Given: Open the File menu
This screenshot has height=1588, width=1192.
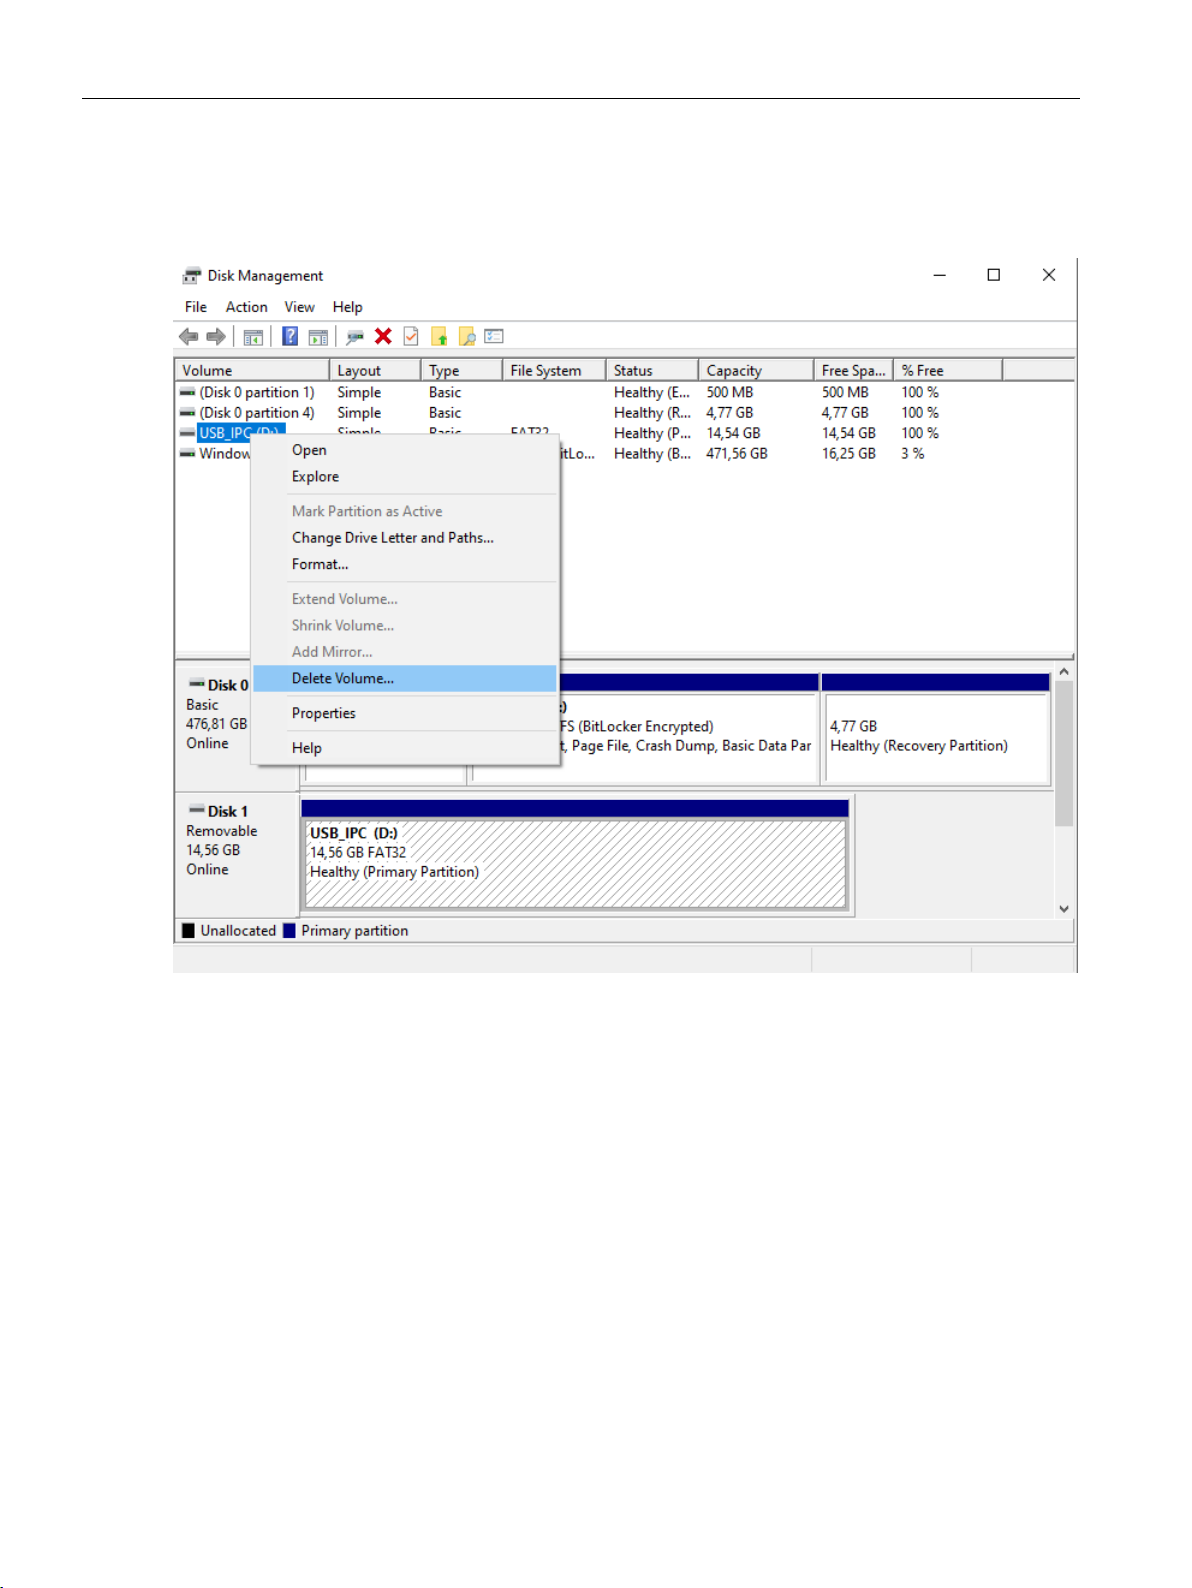Looking at the screenshot, I should pos(196,307).
